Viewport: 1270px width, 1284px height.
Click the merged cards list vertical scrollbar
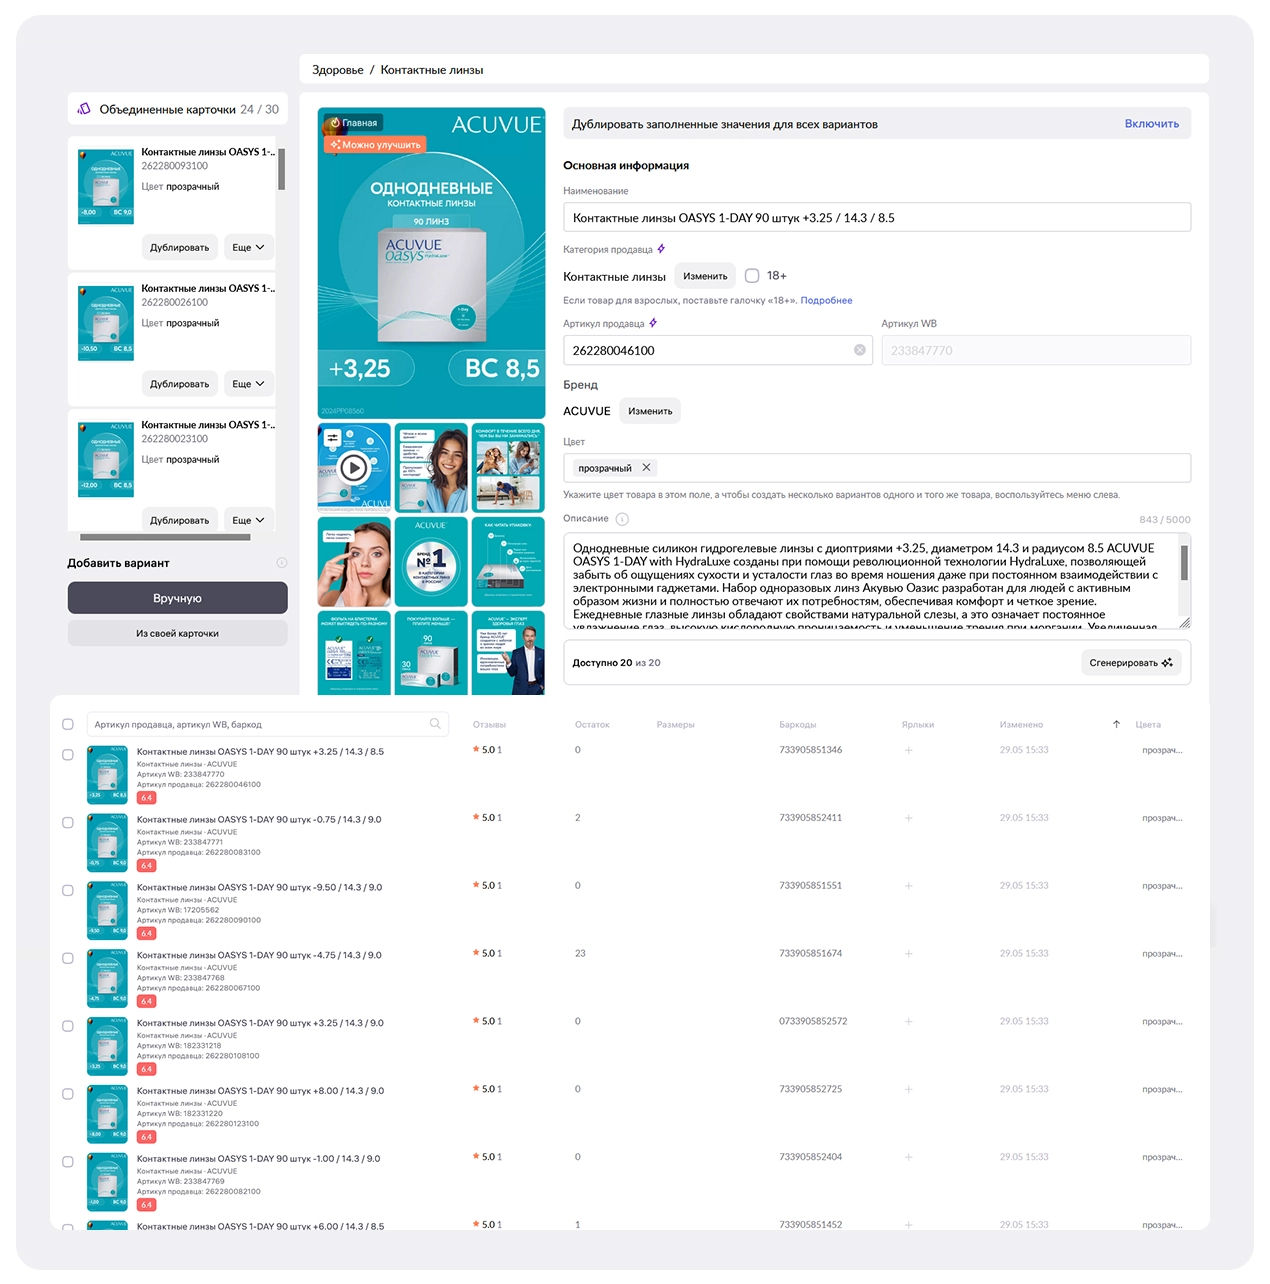point(282,169)
